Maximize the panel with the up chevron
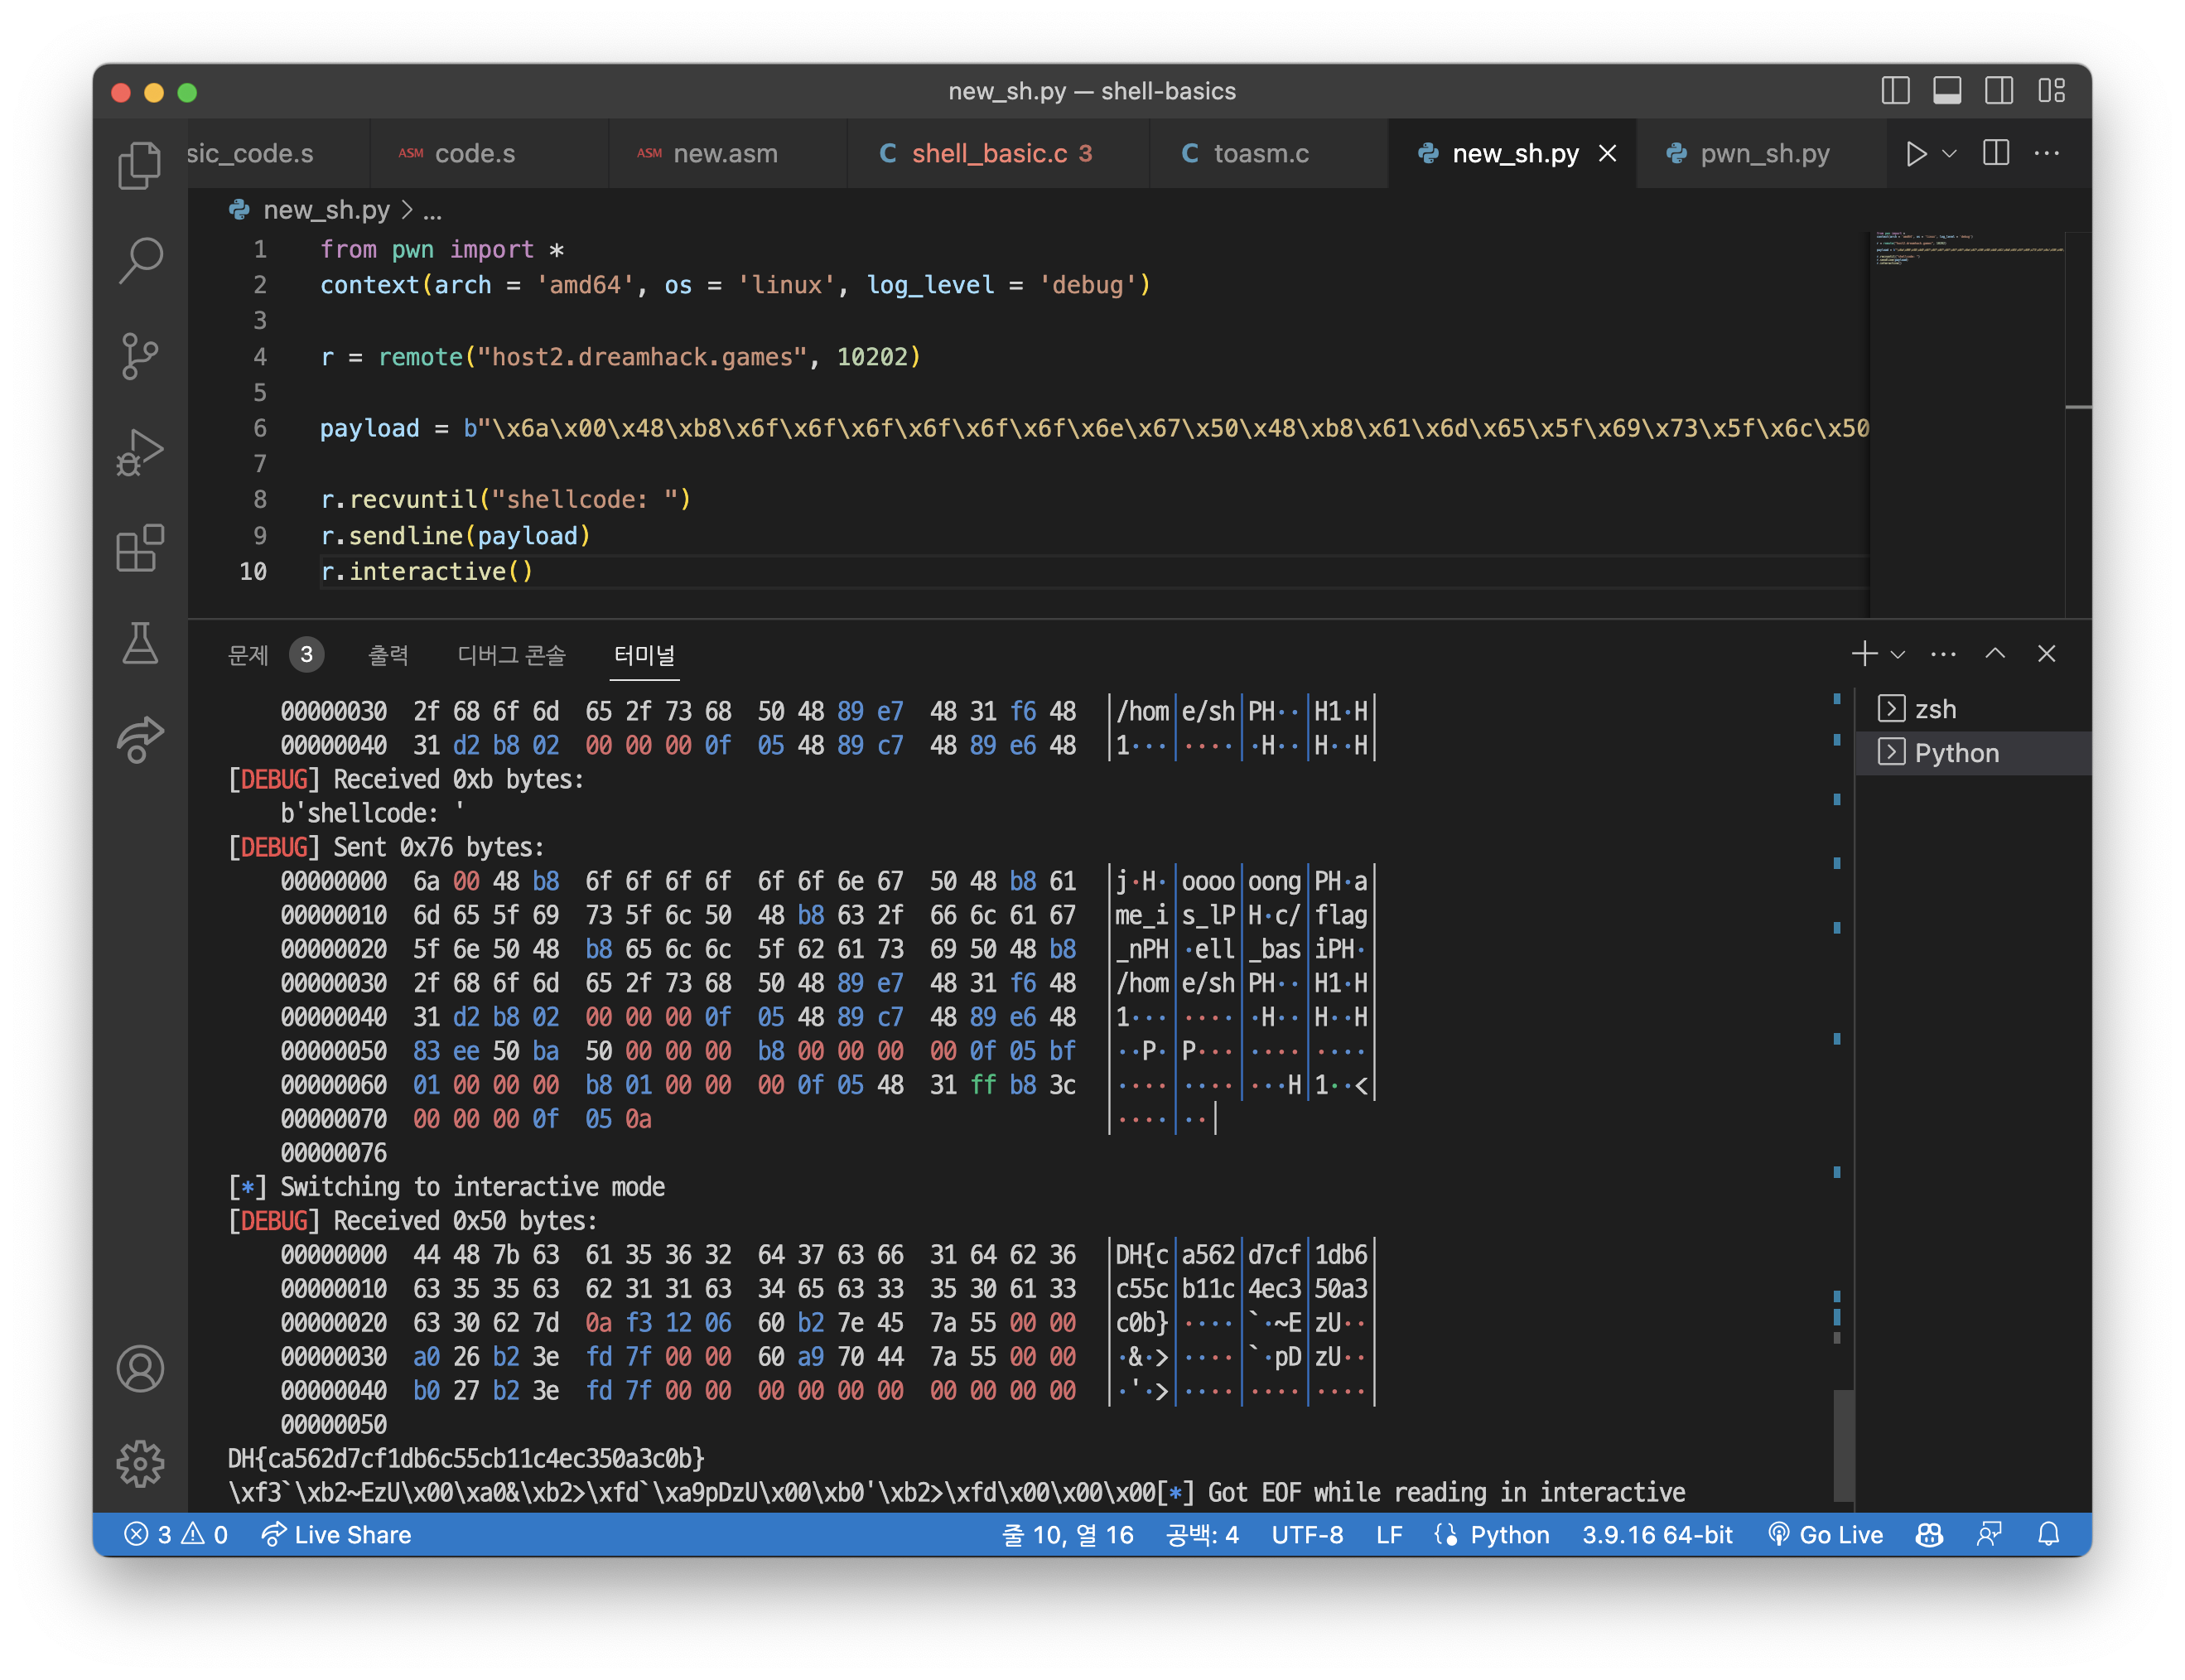 tap(1994, 654)
